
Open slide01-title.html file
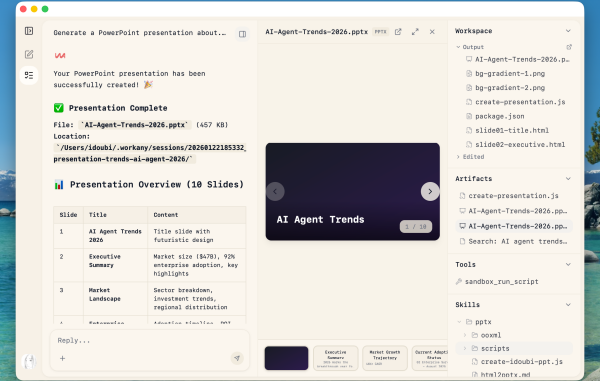coord(512,130)
